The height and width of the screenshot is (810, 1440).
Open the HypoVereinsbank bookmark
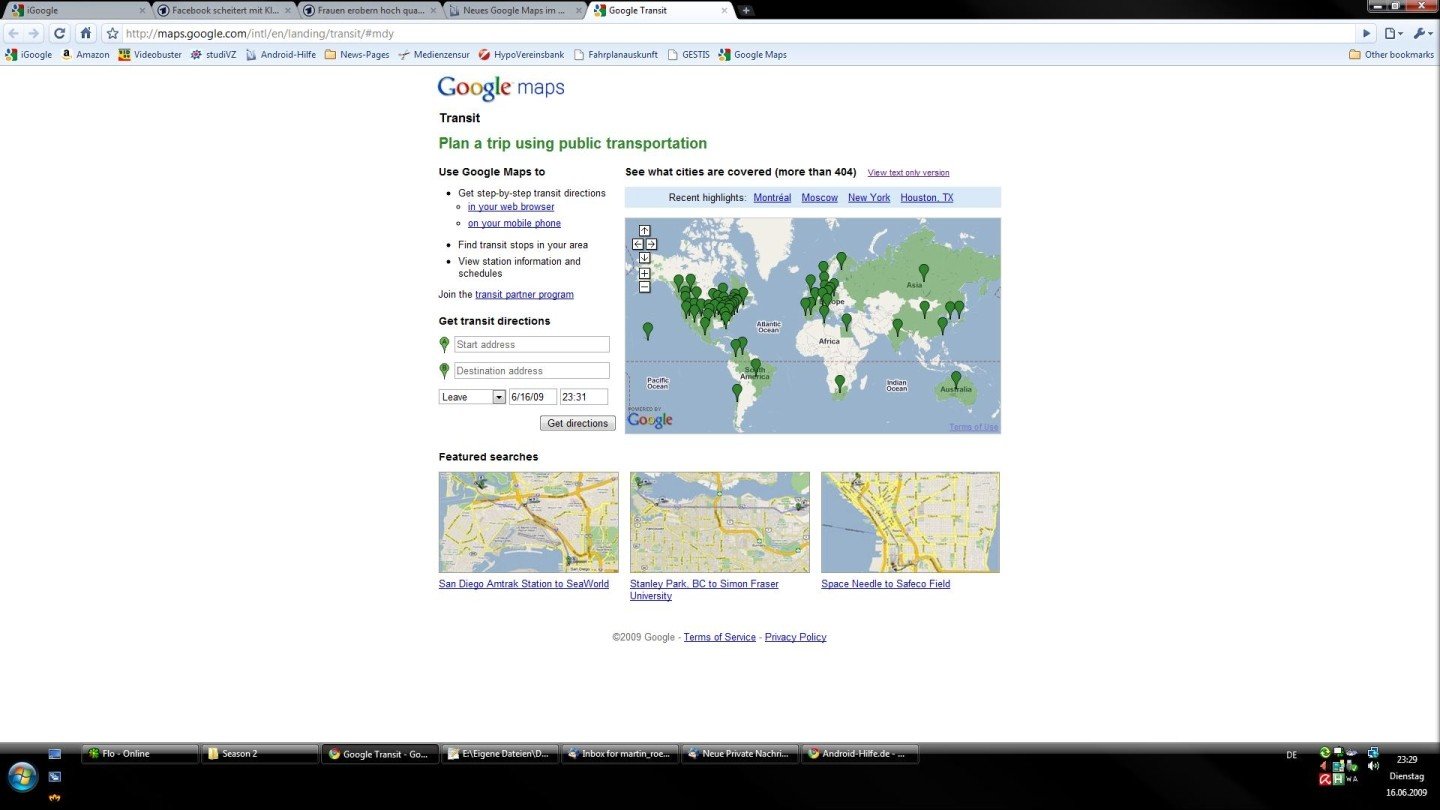(x=521, y=55)
